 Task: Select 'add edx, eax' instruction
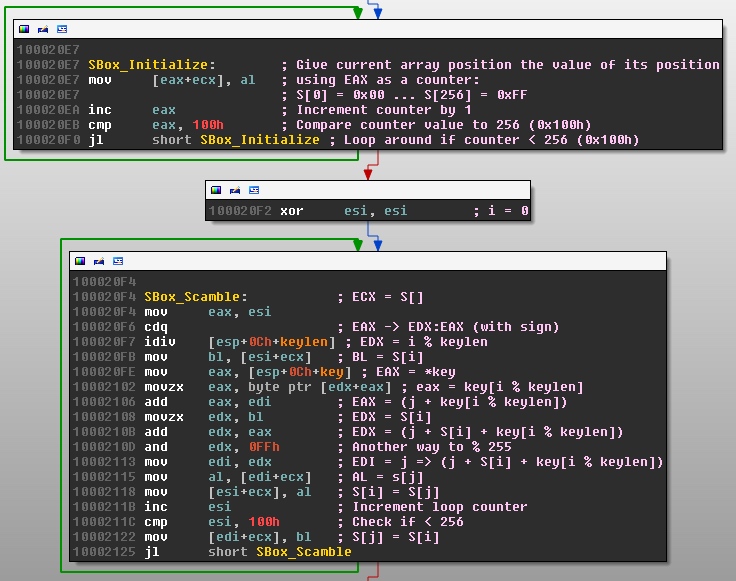pos(207,432)
